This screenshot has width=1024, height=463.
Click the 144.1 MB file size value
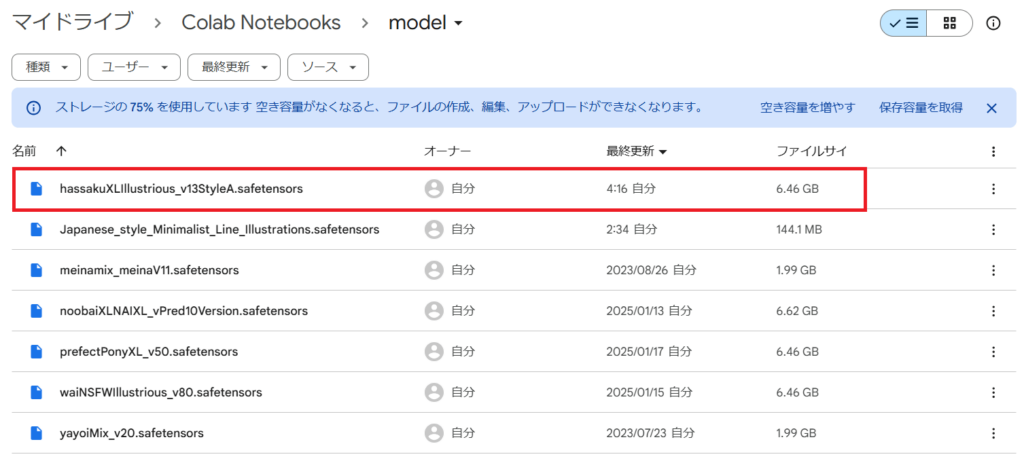tap(799, 229)
